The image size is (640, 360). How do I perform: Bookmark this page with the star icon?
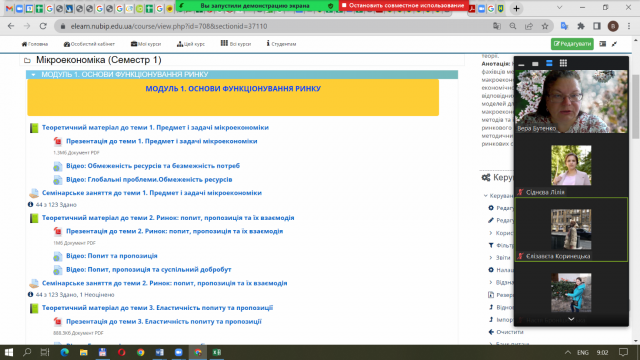click(545, 26)
